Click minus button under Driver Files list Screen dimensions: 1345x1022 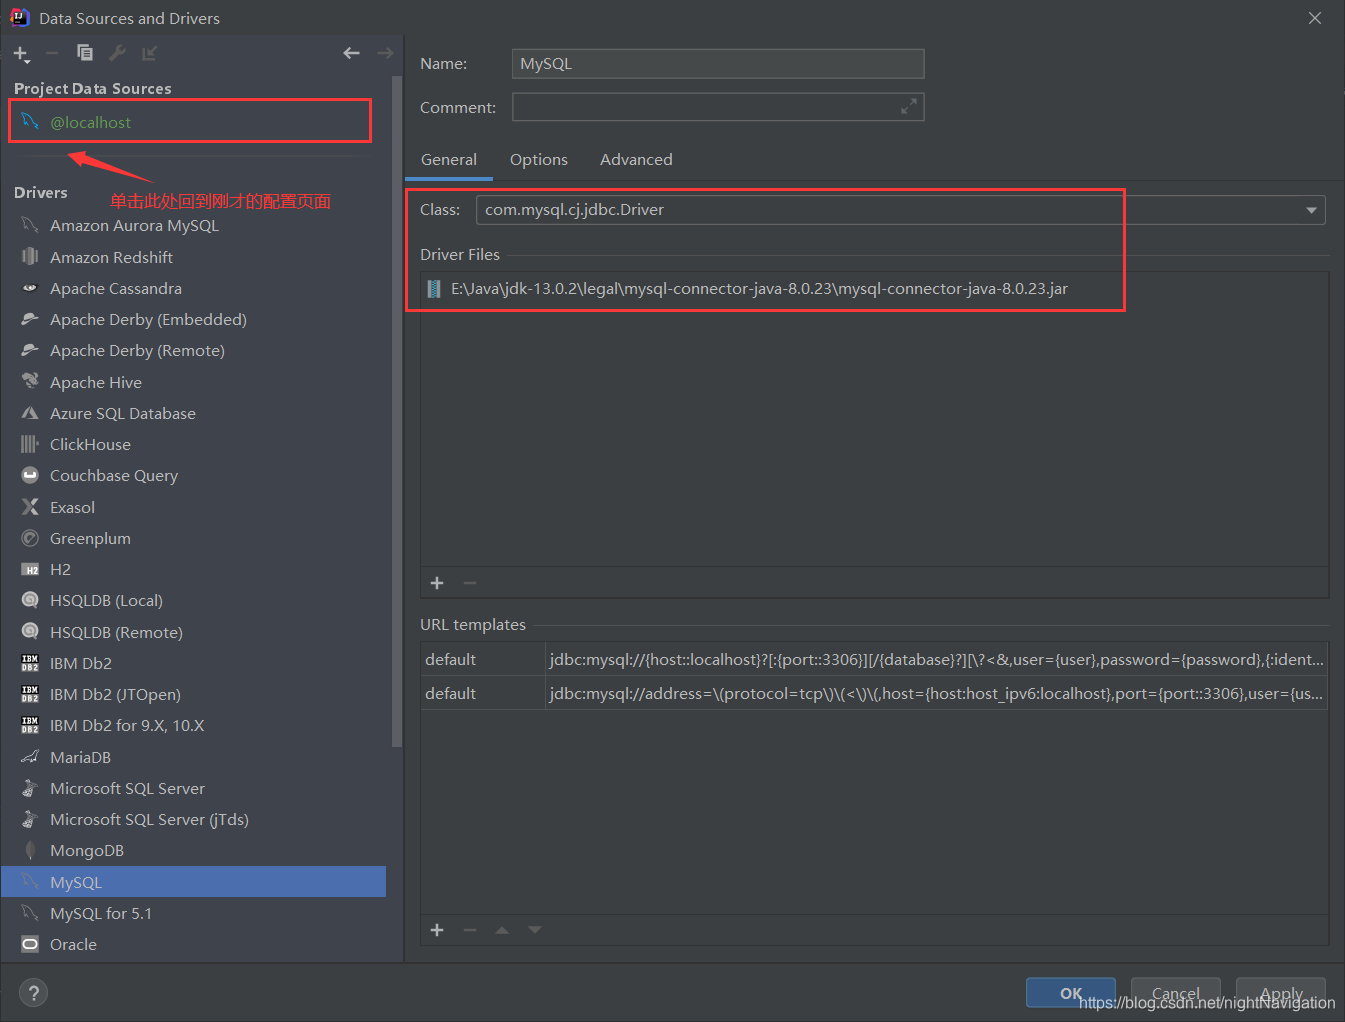point(470,583)
